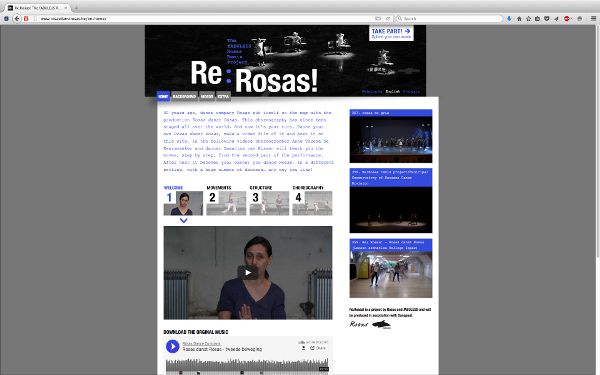600x375 pixels.
Task: Click the Adblock Plus red icon
Action: pyautogui.click(x=567, y=18)
